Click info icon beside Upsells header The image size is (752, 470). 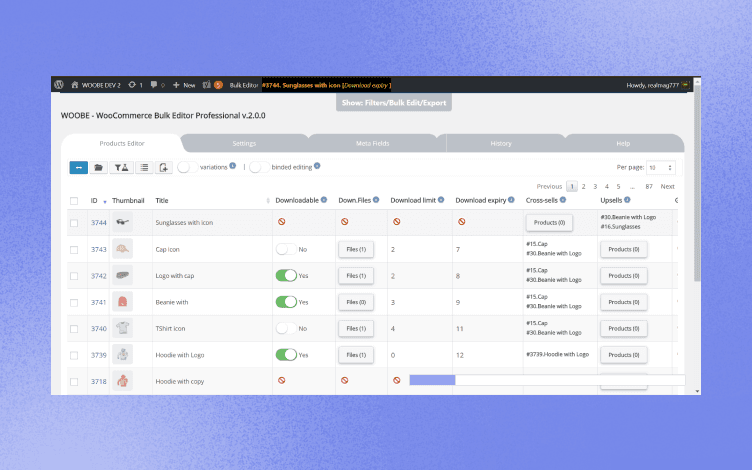tap(627, 200)
